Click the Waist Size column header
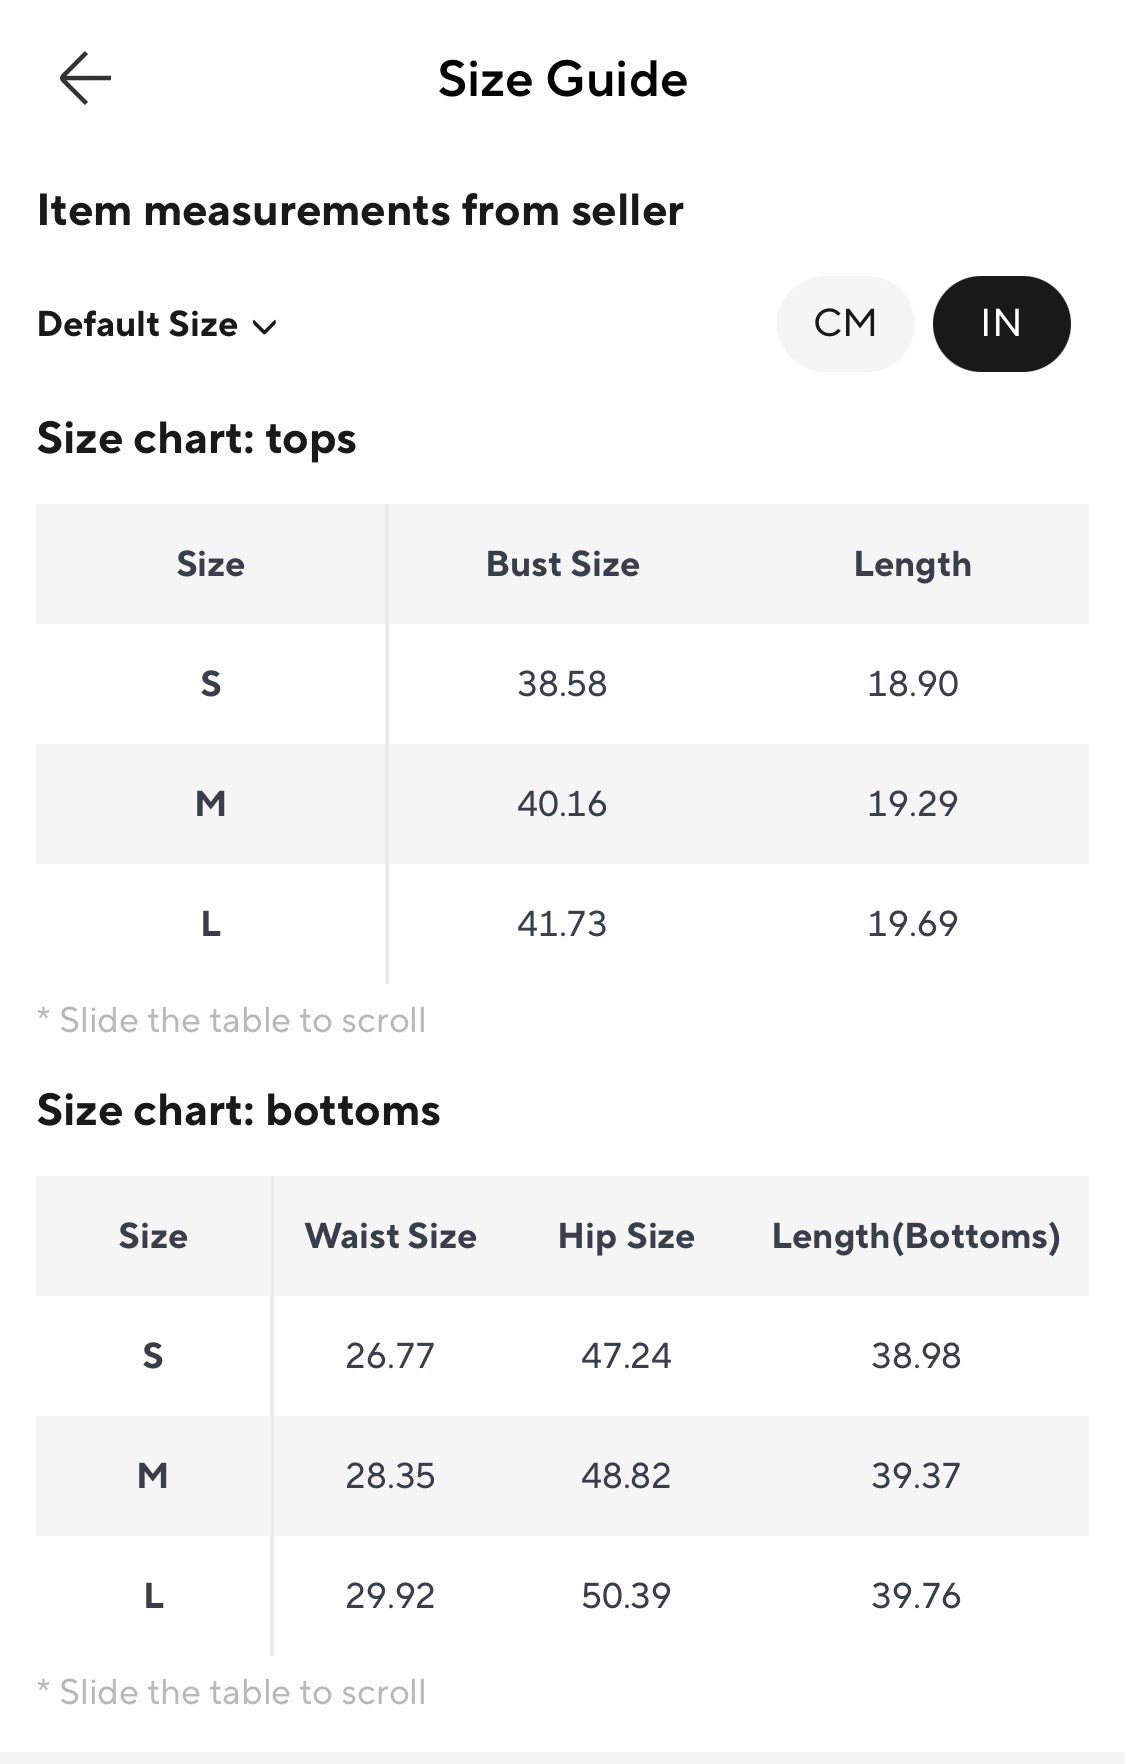Viewport: 1125px width, 1764px height. (x=391, y=1236)
